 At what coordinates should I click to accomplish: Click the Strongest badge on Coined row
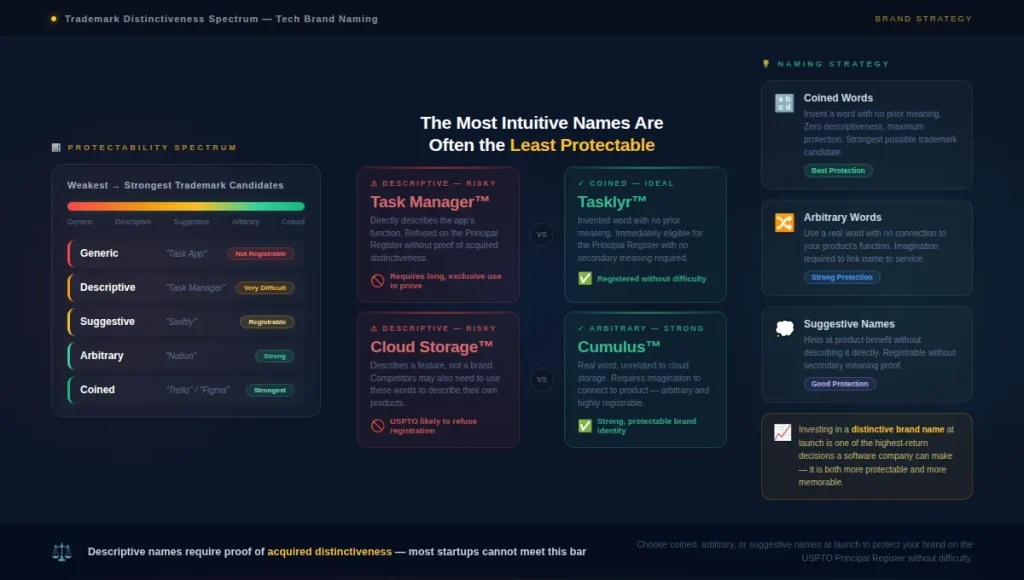point(270,390)
